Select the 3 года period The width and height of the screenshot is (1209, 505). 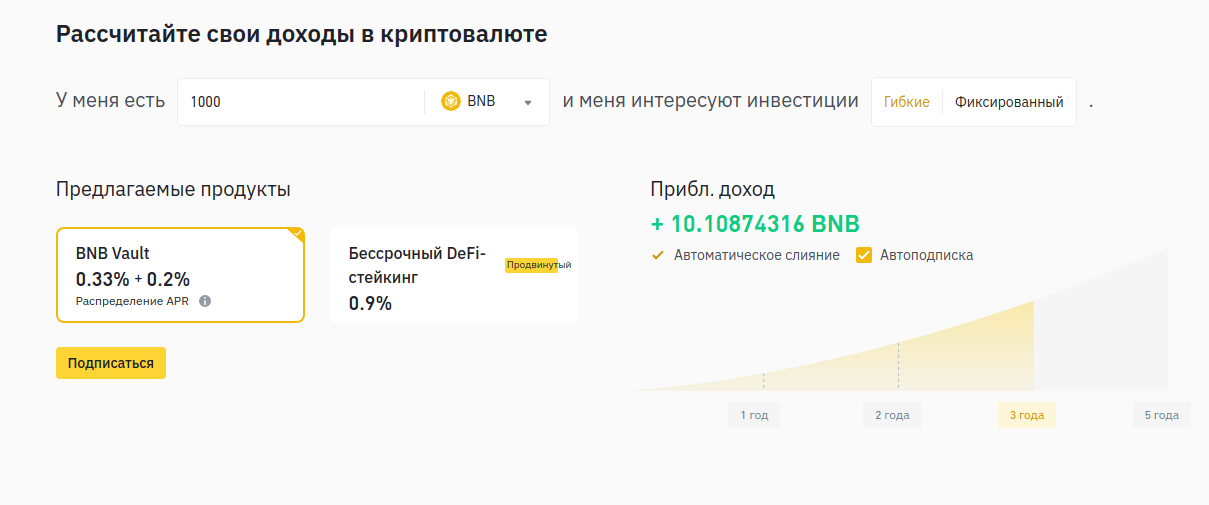click(x=1026, y=415)
